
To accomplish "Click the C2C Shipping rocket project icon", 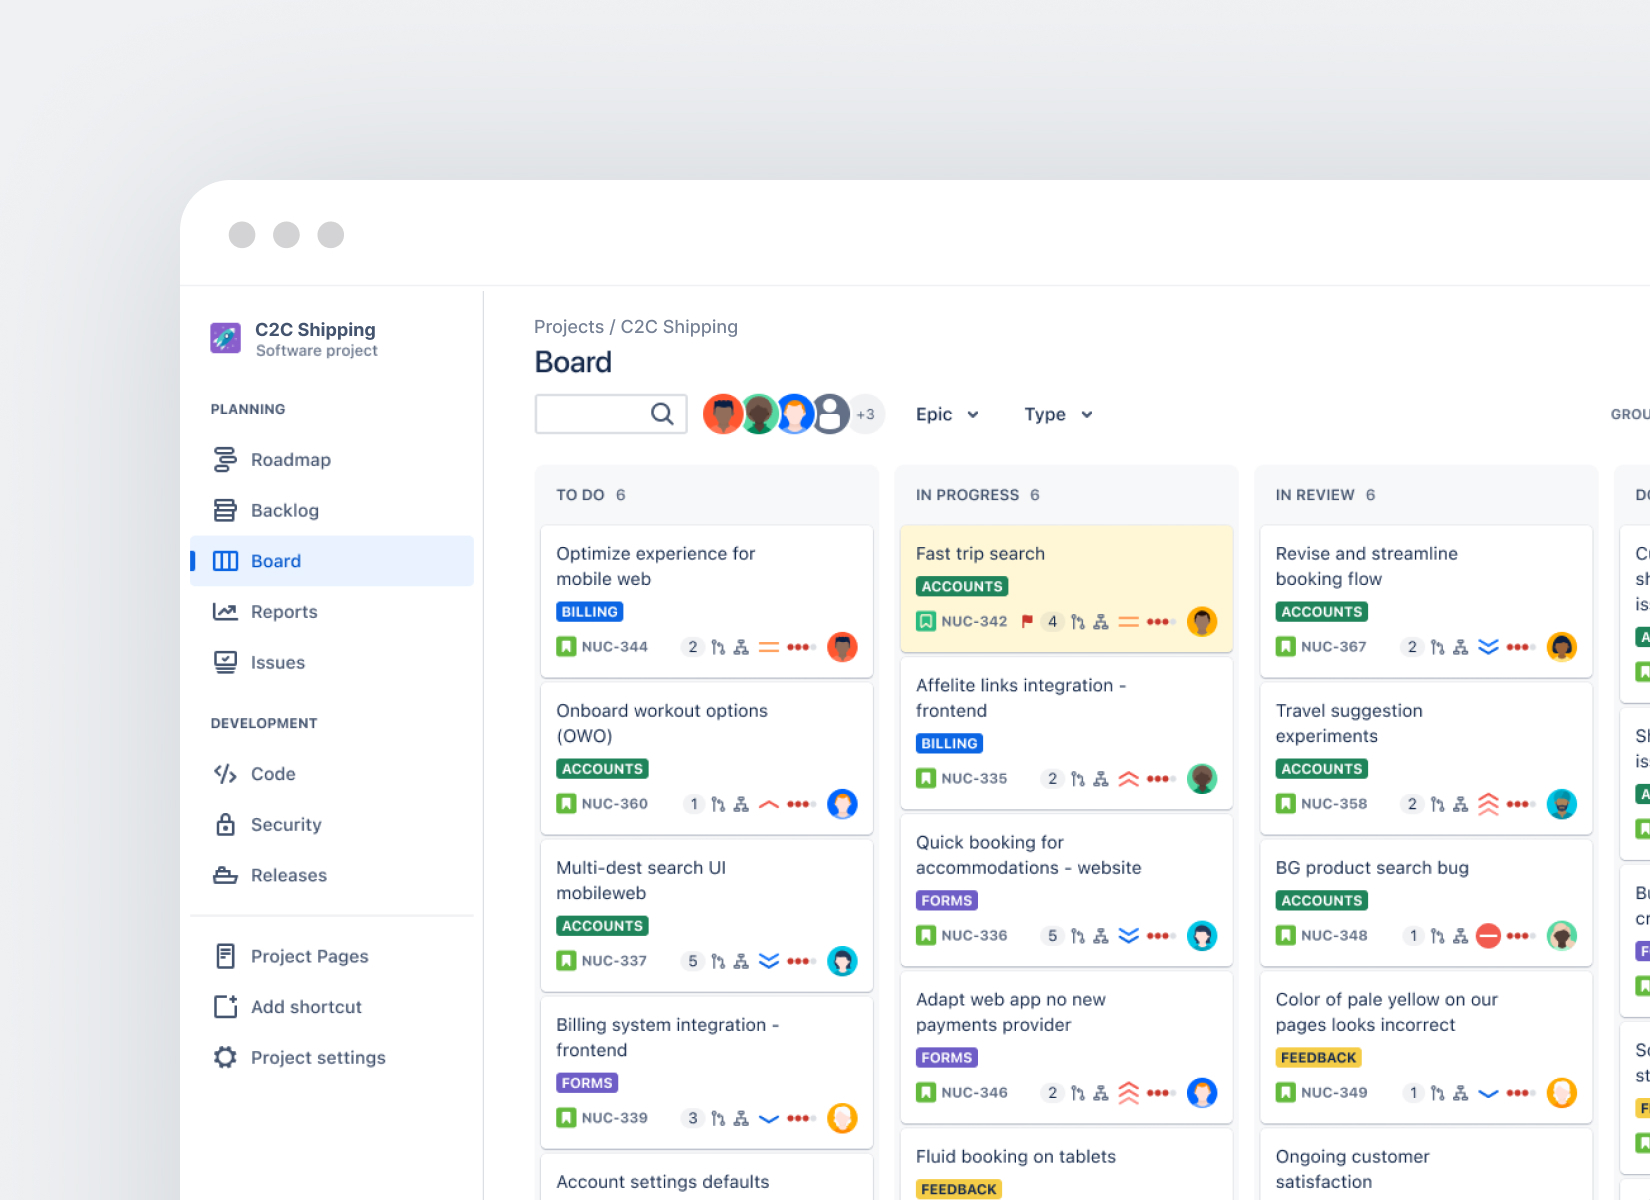I will [225, 338].
